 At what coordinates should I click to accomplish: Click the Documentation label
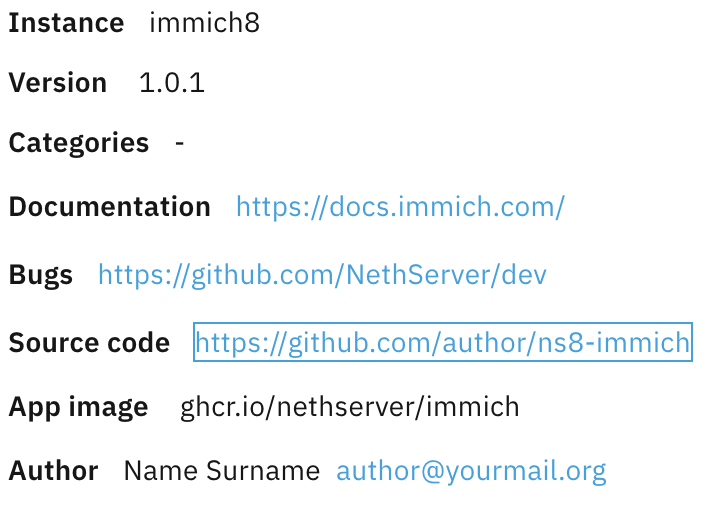point(109,207)
